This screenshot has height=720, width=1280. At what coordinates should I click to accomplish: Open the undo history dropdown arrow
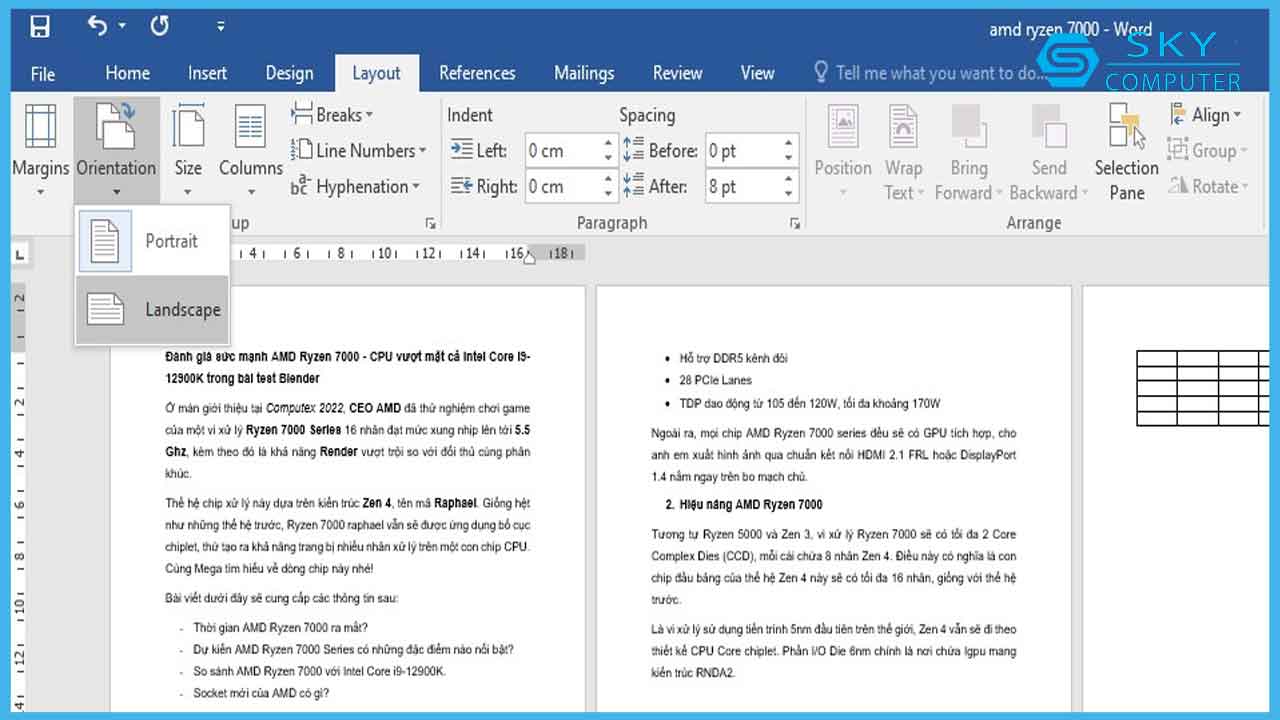click(122, 26)
